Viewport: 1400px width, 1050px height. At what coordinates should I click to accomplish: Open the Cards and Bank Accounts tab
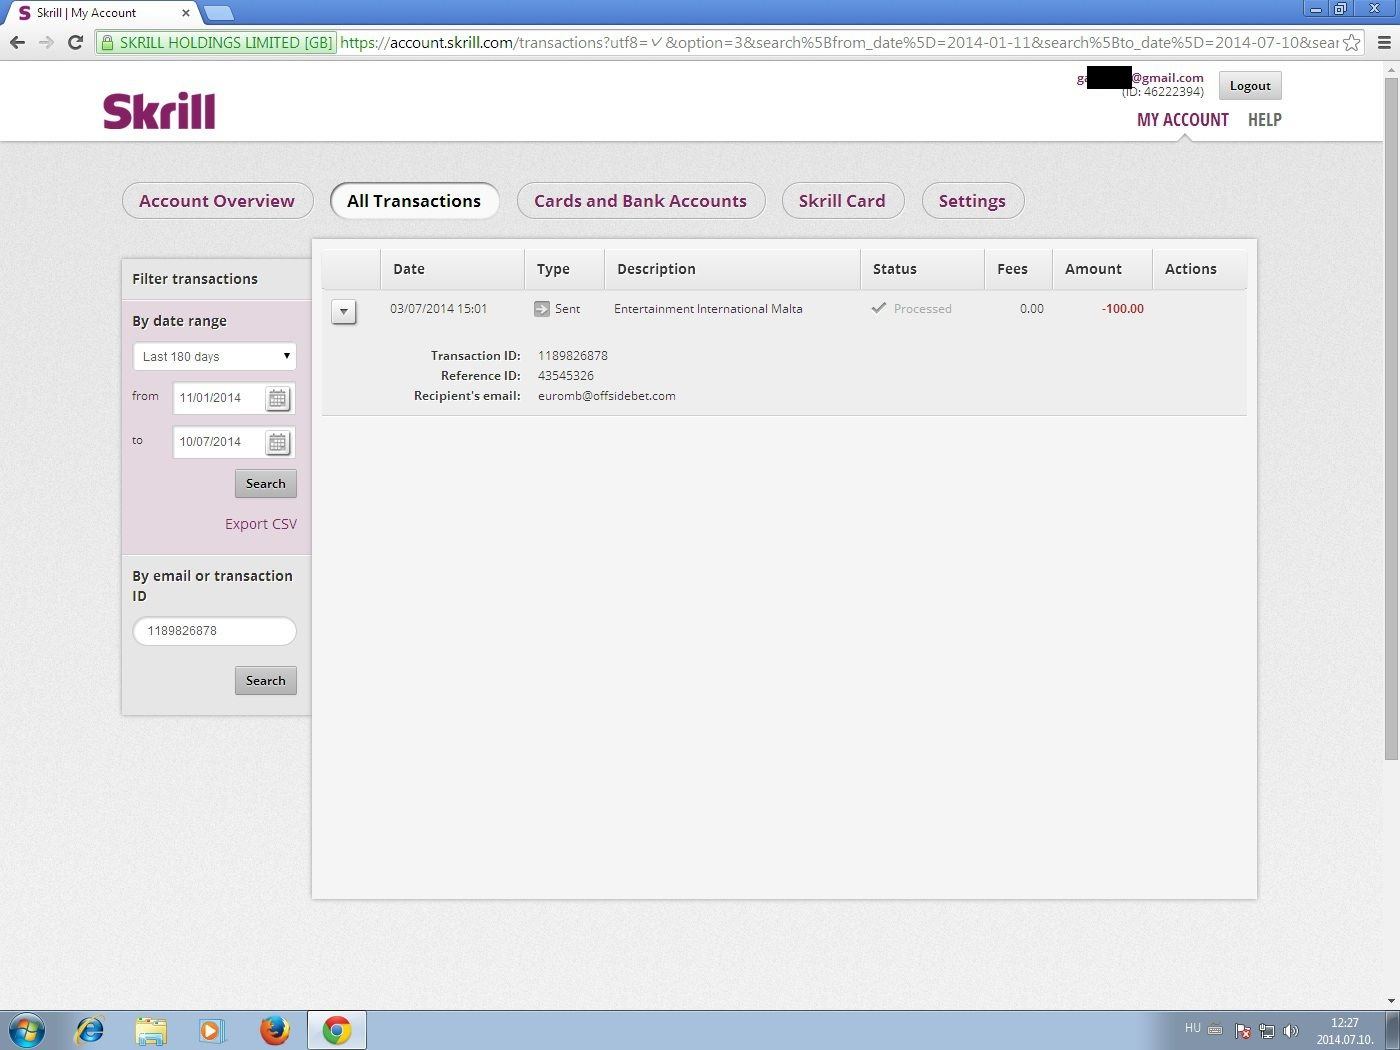[x=640, y=201]
